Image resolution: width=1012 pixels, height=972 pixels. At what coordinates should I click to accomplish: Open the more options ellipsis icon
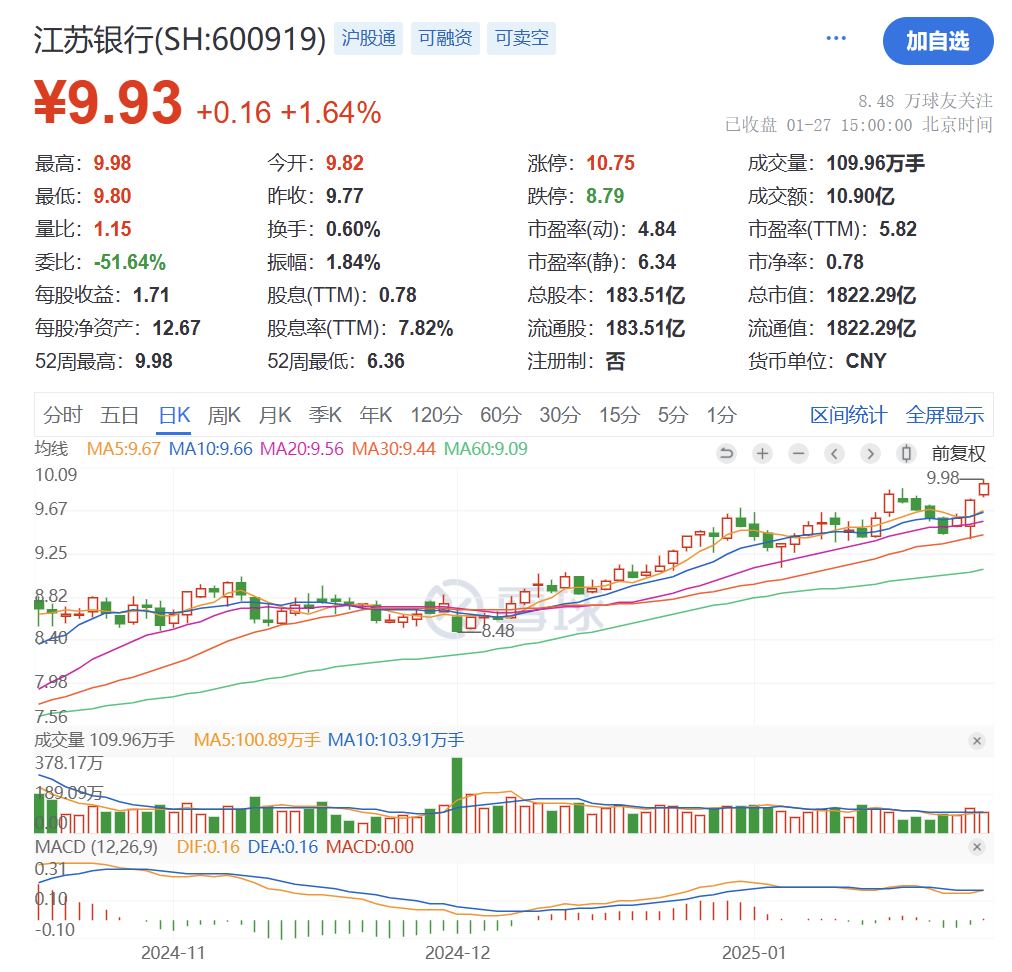pos(836,36)
